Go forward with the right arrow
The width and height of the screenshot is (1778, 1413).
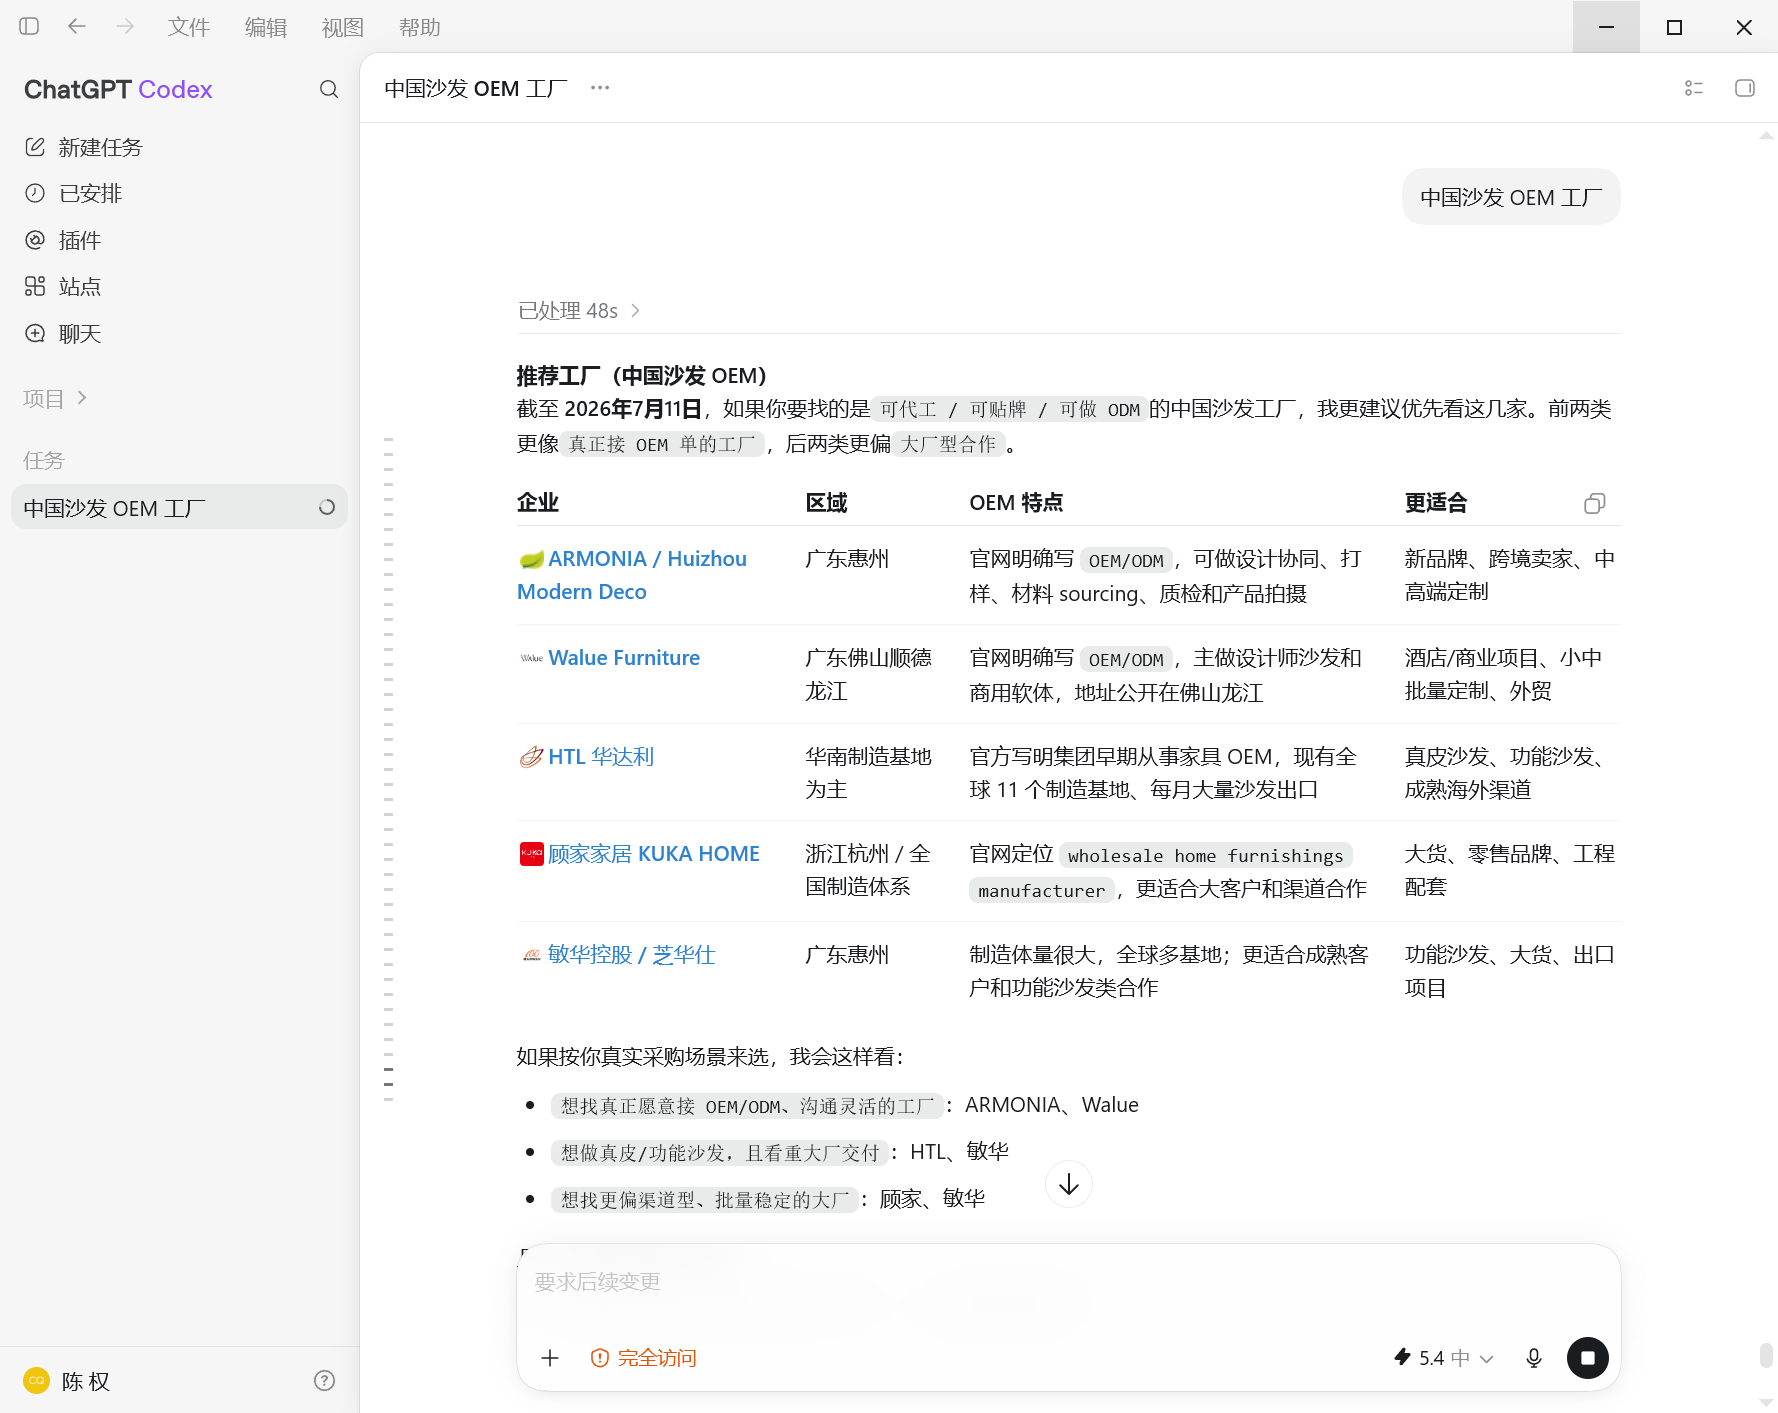[x=125, y=27]
